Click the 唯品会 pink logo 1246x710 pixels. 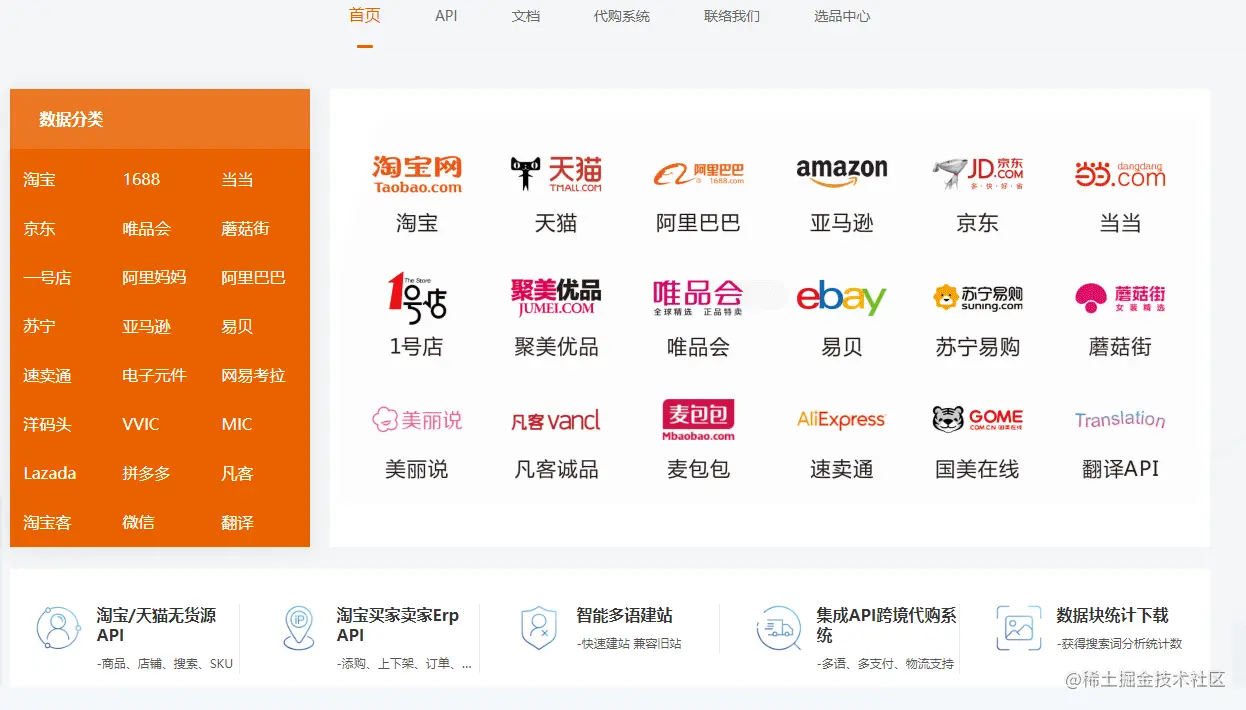click(698, 297)
